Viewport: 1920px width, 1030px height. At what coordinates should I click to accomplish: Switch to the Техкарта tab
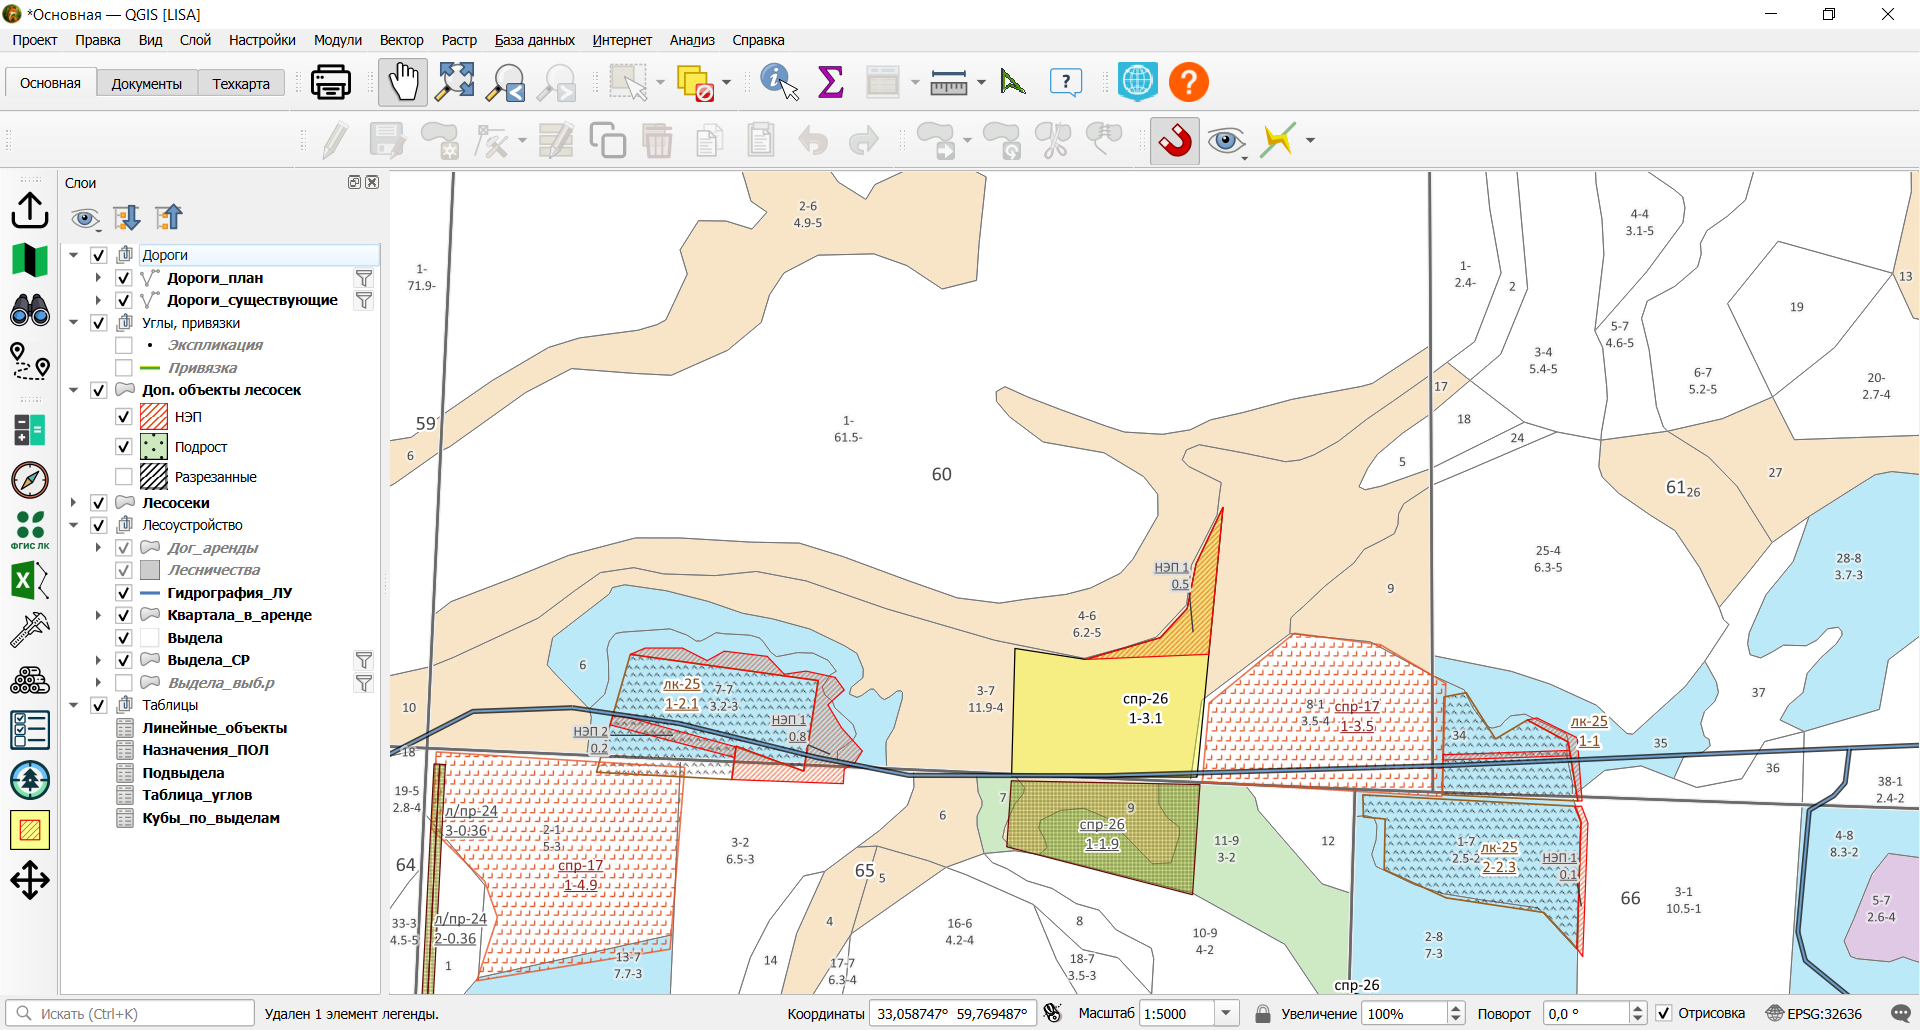tap(241, 84)
